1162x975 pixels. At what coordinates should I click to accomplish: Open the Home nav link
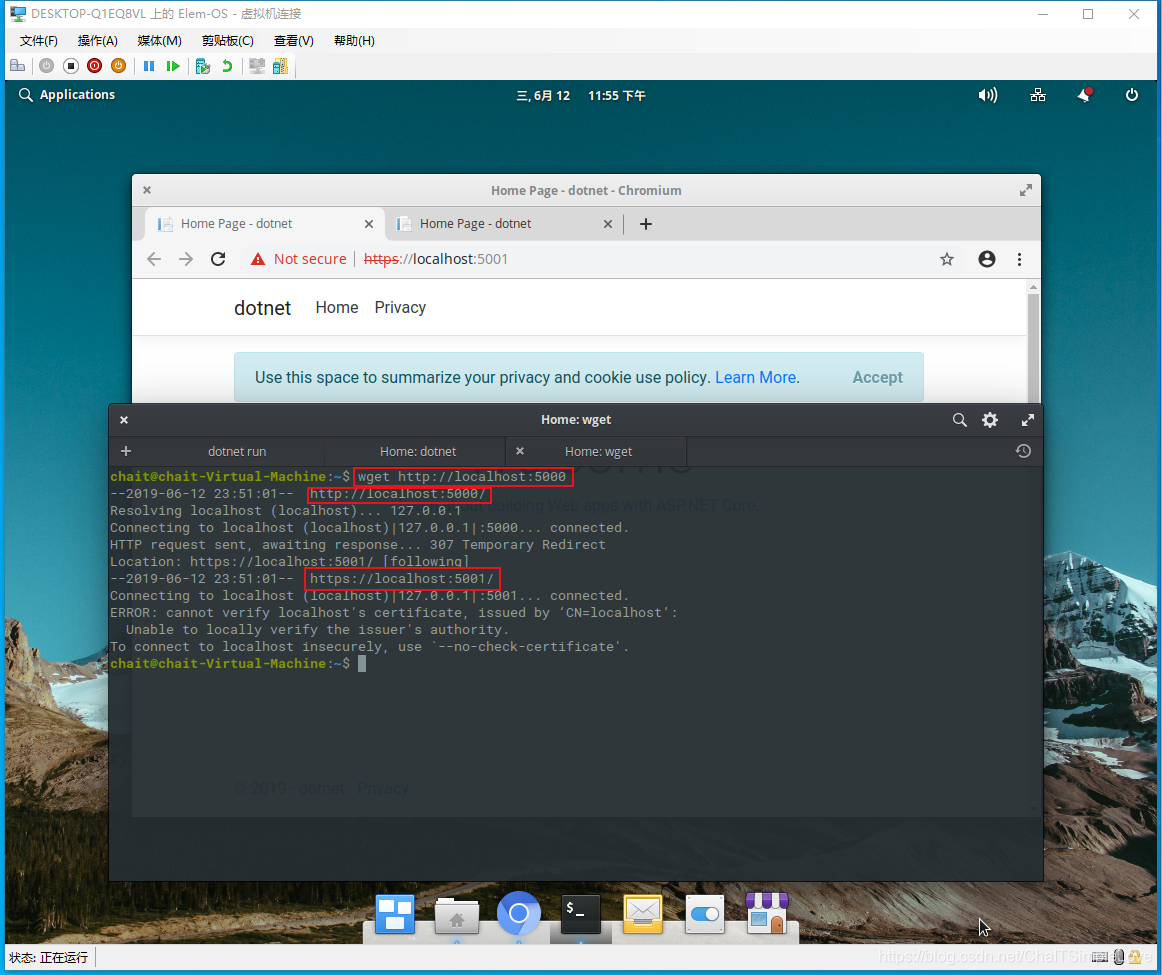337,307
